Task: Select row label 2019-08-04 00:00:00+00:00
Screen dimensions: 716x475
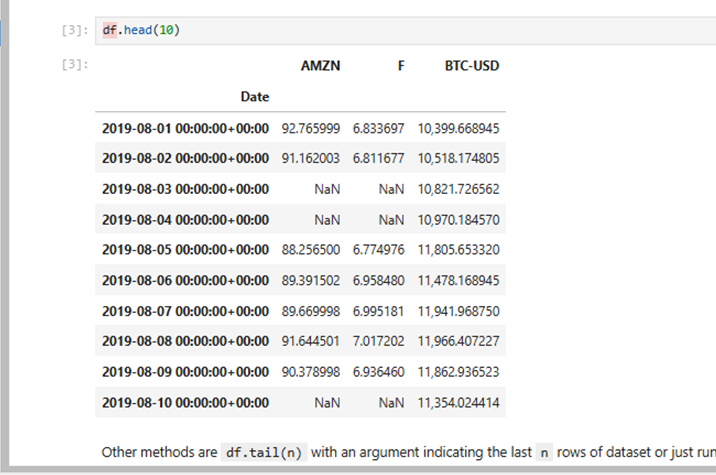Action: click(x=185, y=220)
